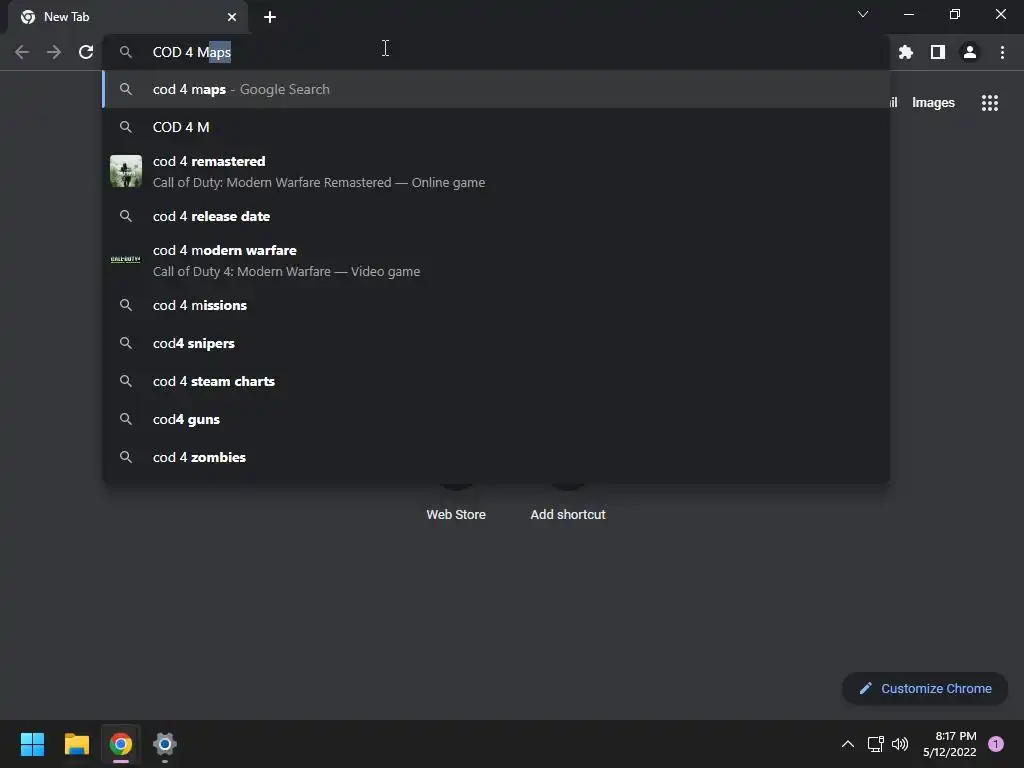Image resolution: width=1024 pixels, height=768 pixels.
Task: Click the cod 4 remastered thumbnail image
Action: 125,171
